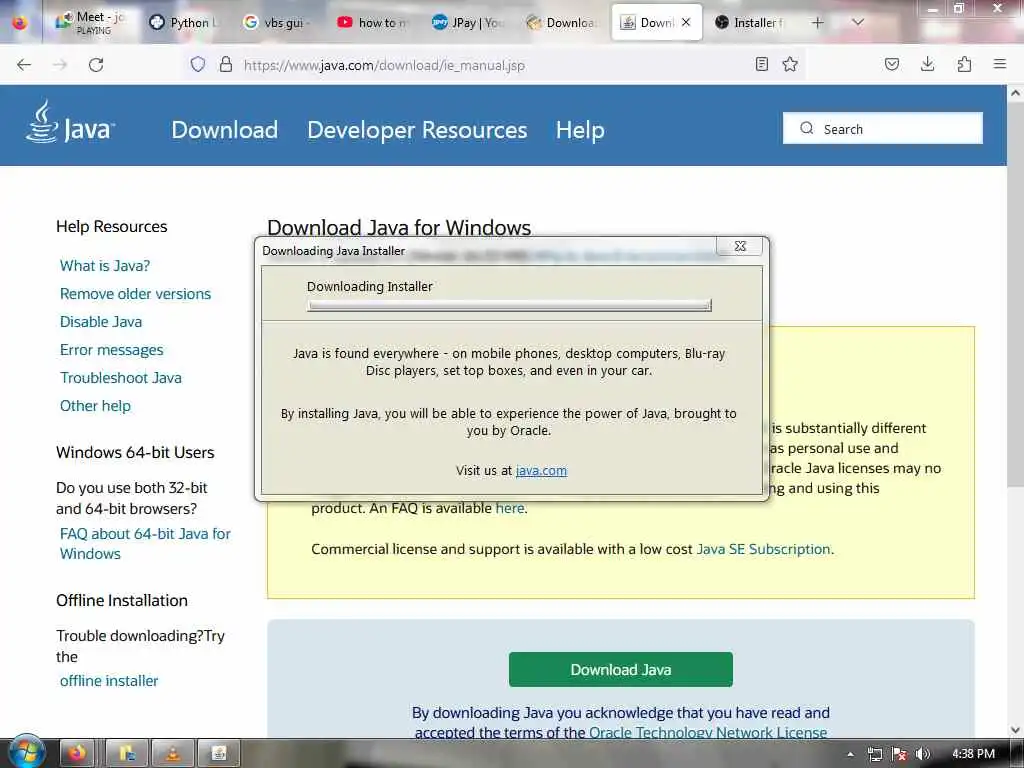Screen dimensions: 1024x768
Task: Open the Remove older versions link
Action: coord(135,294)
